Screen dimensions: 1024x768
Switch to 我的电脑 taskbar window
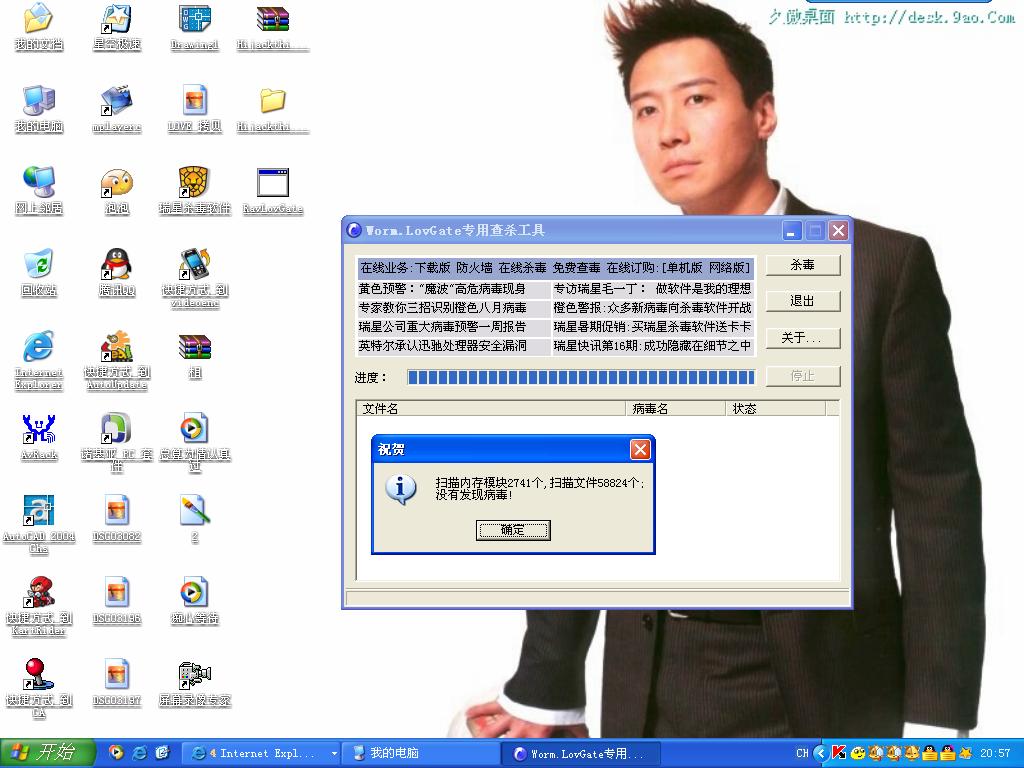pyautogui.click(x=419, y=754)
